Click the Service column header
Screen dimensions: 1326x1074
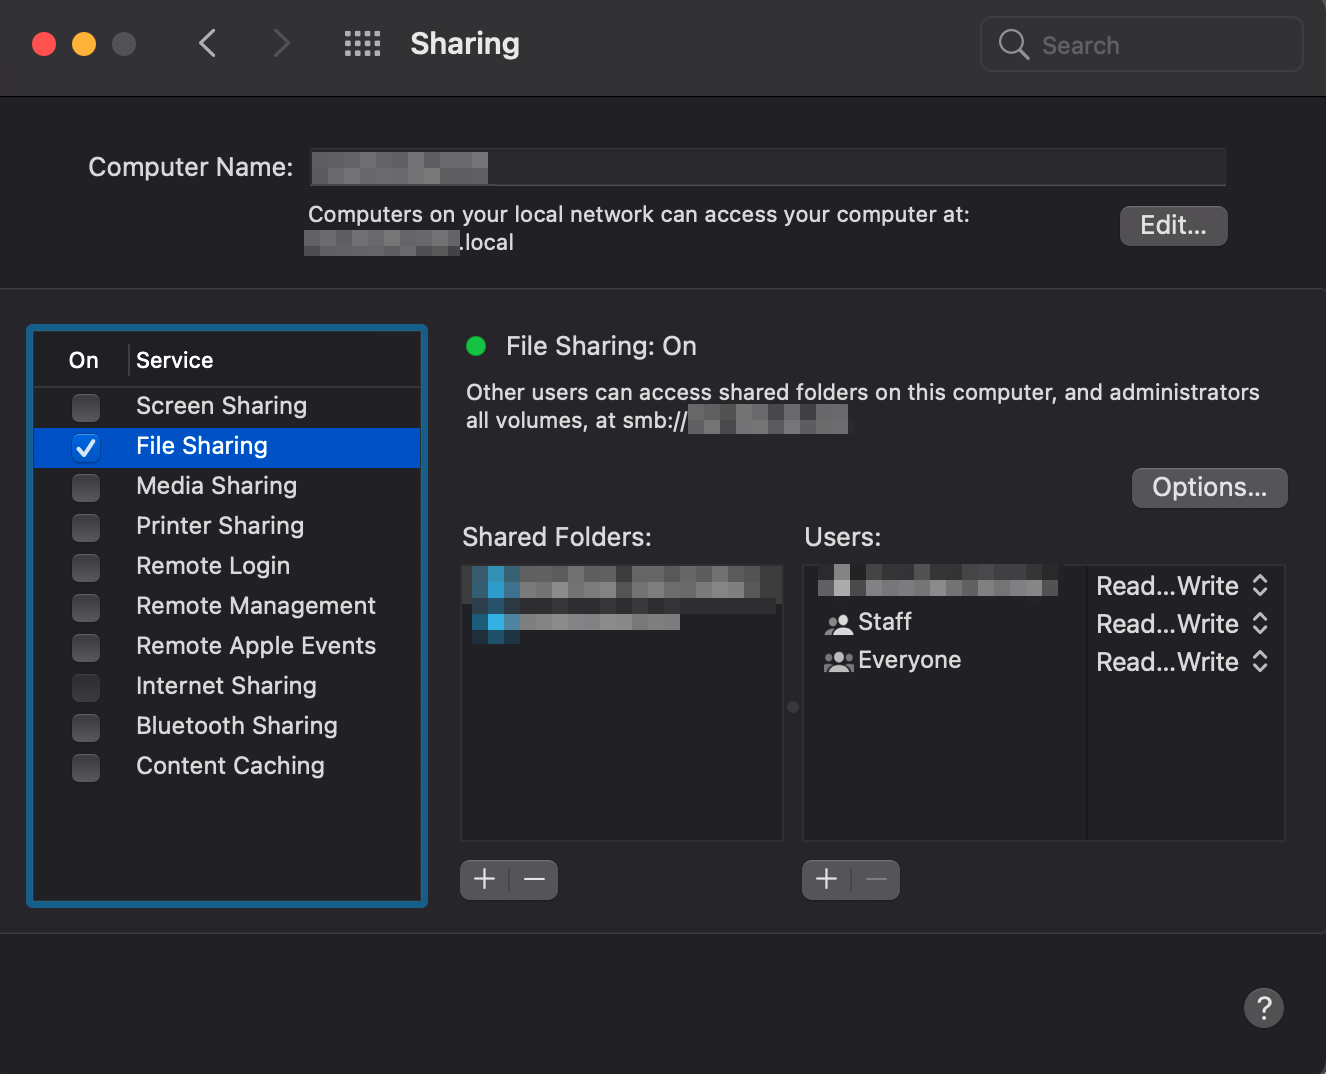[174, 361]
